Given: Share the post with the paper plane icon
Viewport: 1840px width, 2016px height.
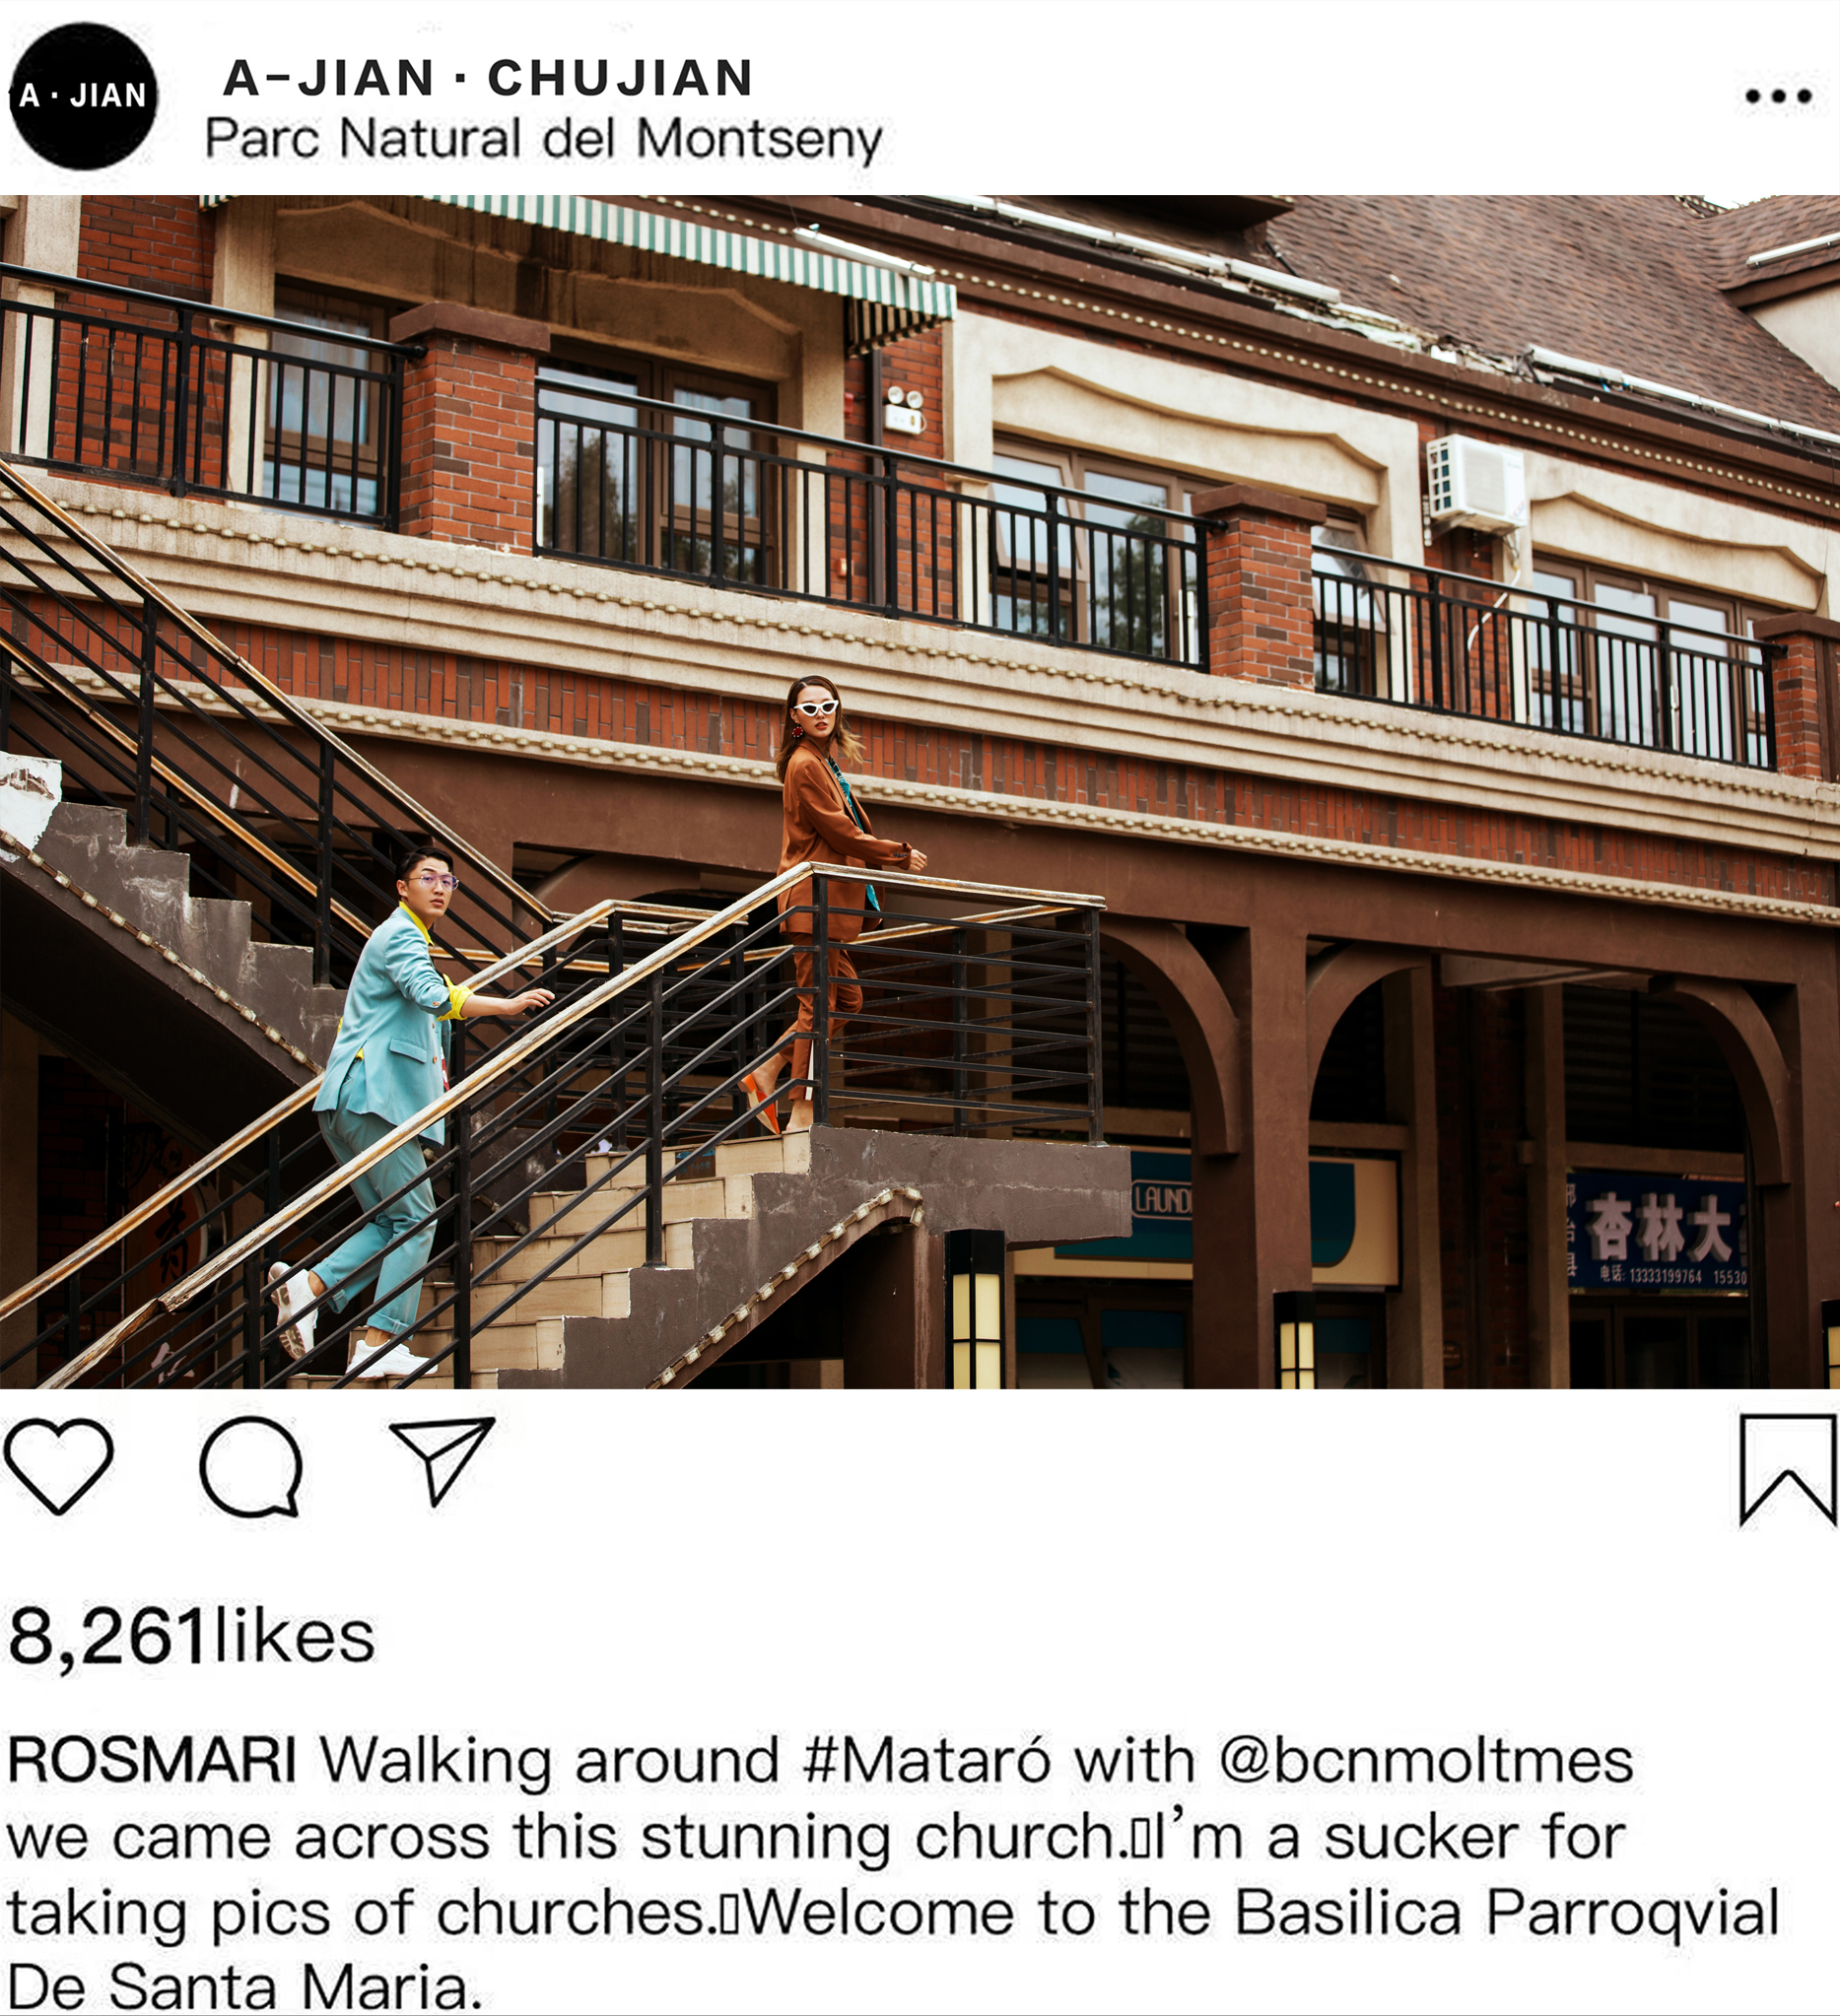Looking at the screenshot, I should [x=442, y=1460].
